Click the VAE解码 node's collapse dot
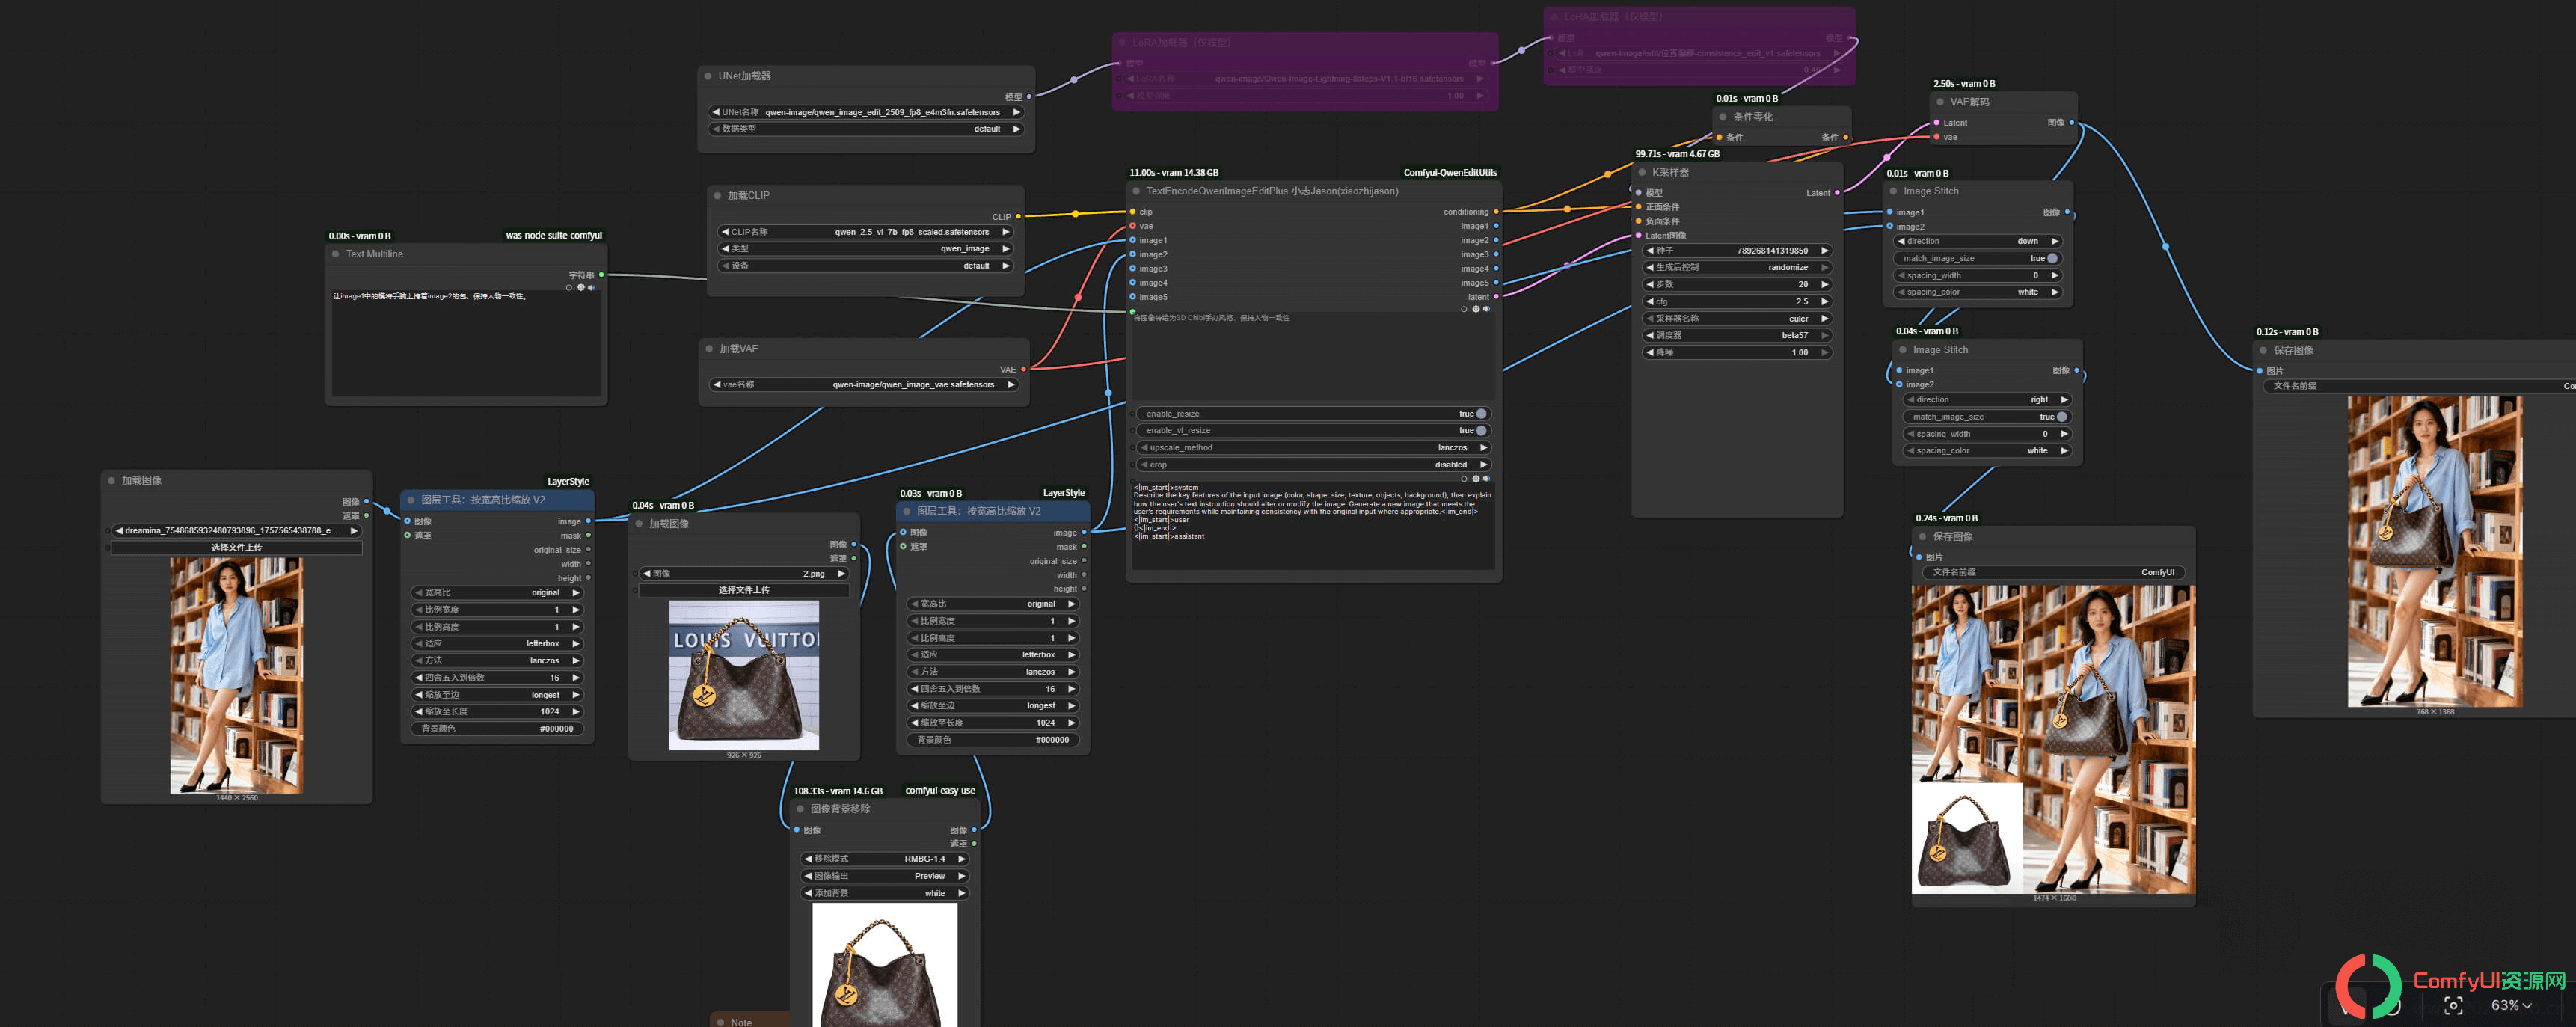2576x1027 pixels. (1940, 102)
